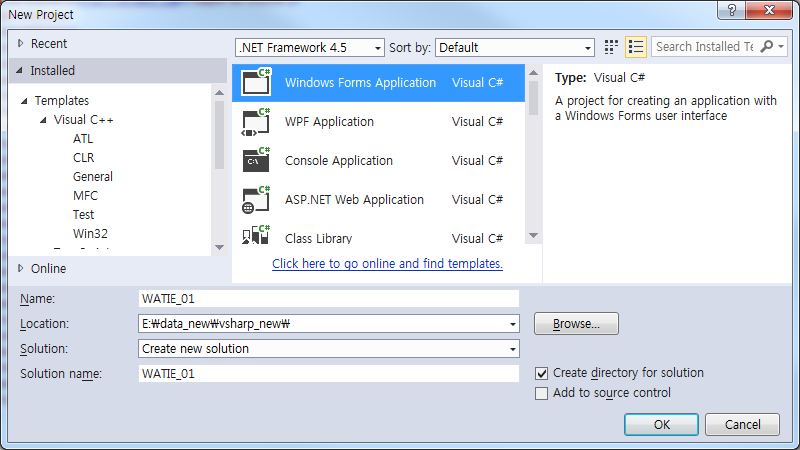
Task: Click the Console Application template icon
Action: tap(256, 161)
